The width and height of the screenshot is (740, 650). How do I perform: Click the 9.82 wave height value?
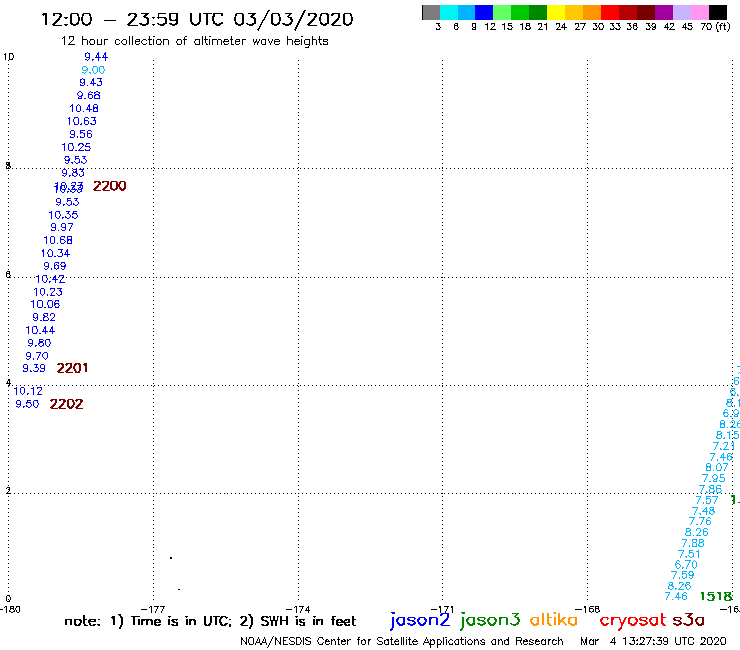coord(44,317)
